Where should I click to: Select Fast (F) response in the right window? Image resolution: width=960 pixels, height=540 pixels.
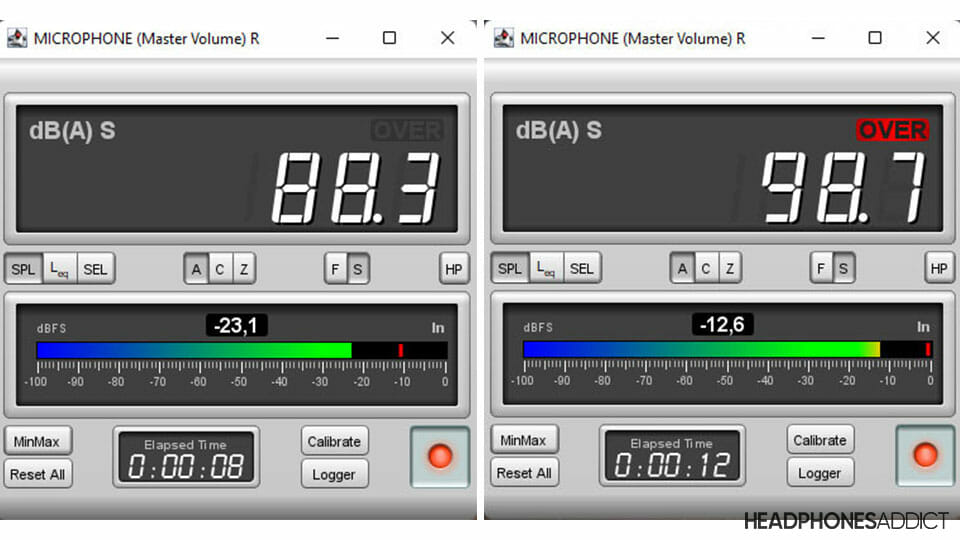[821, 268]
